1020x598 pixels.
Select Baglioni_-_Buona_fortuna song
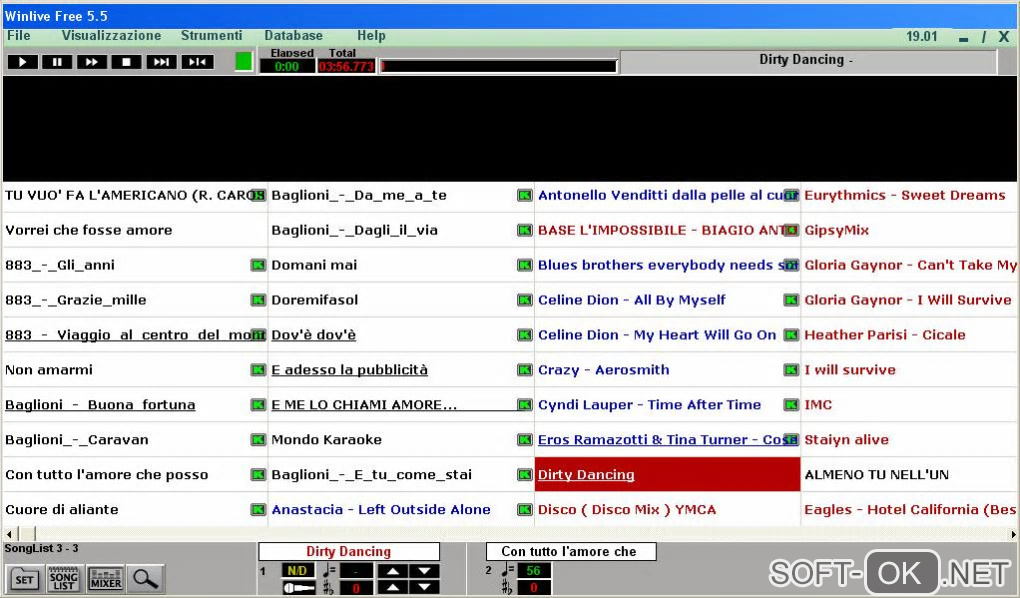100,405
